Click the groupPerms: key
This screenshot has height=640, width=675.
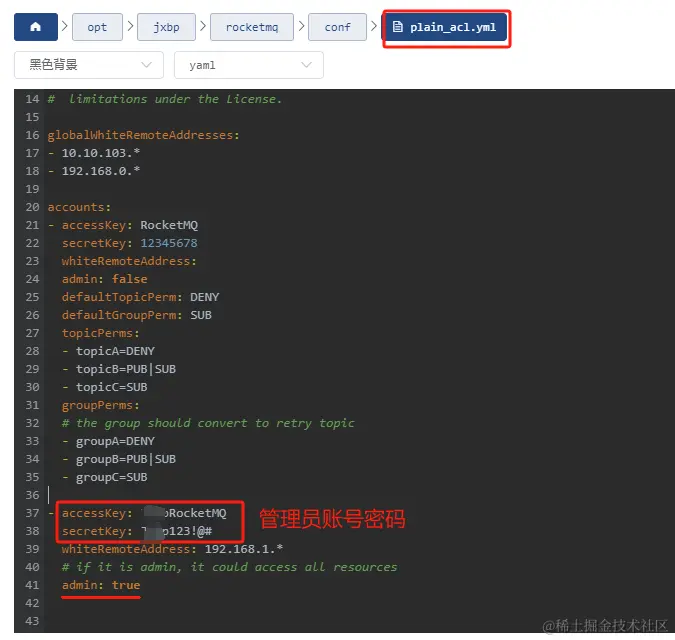(101, 405)
